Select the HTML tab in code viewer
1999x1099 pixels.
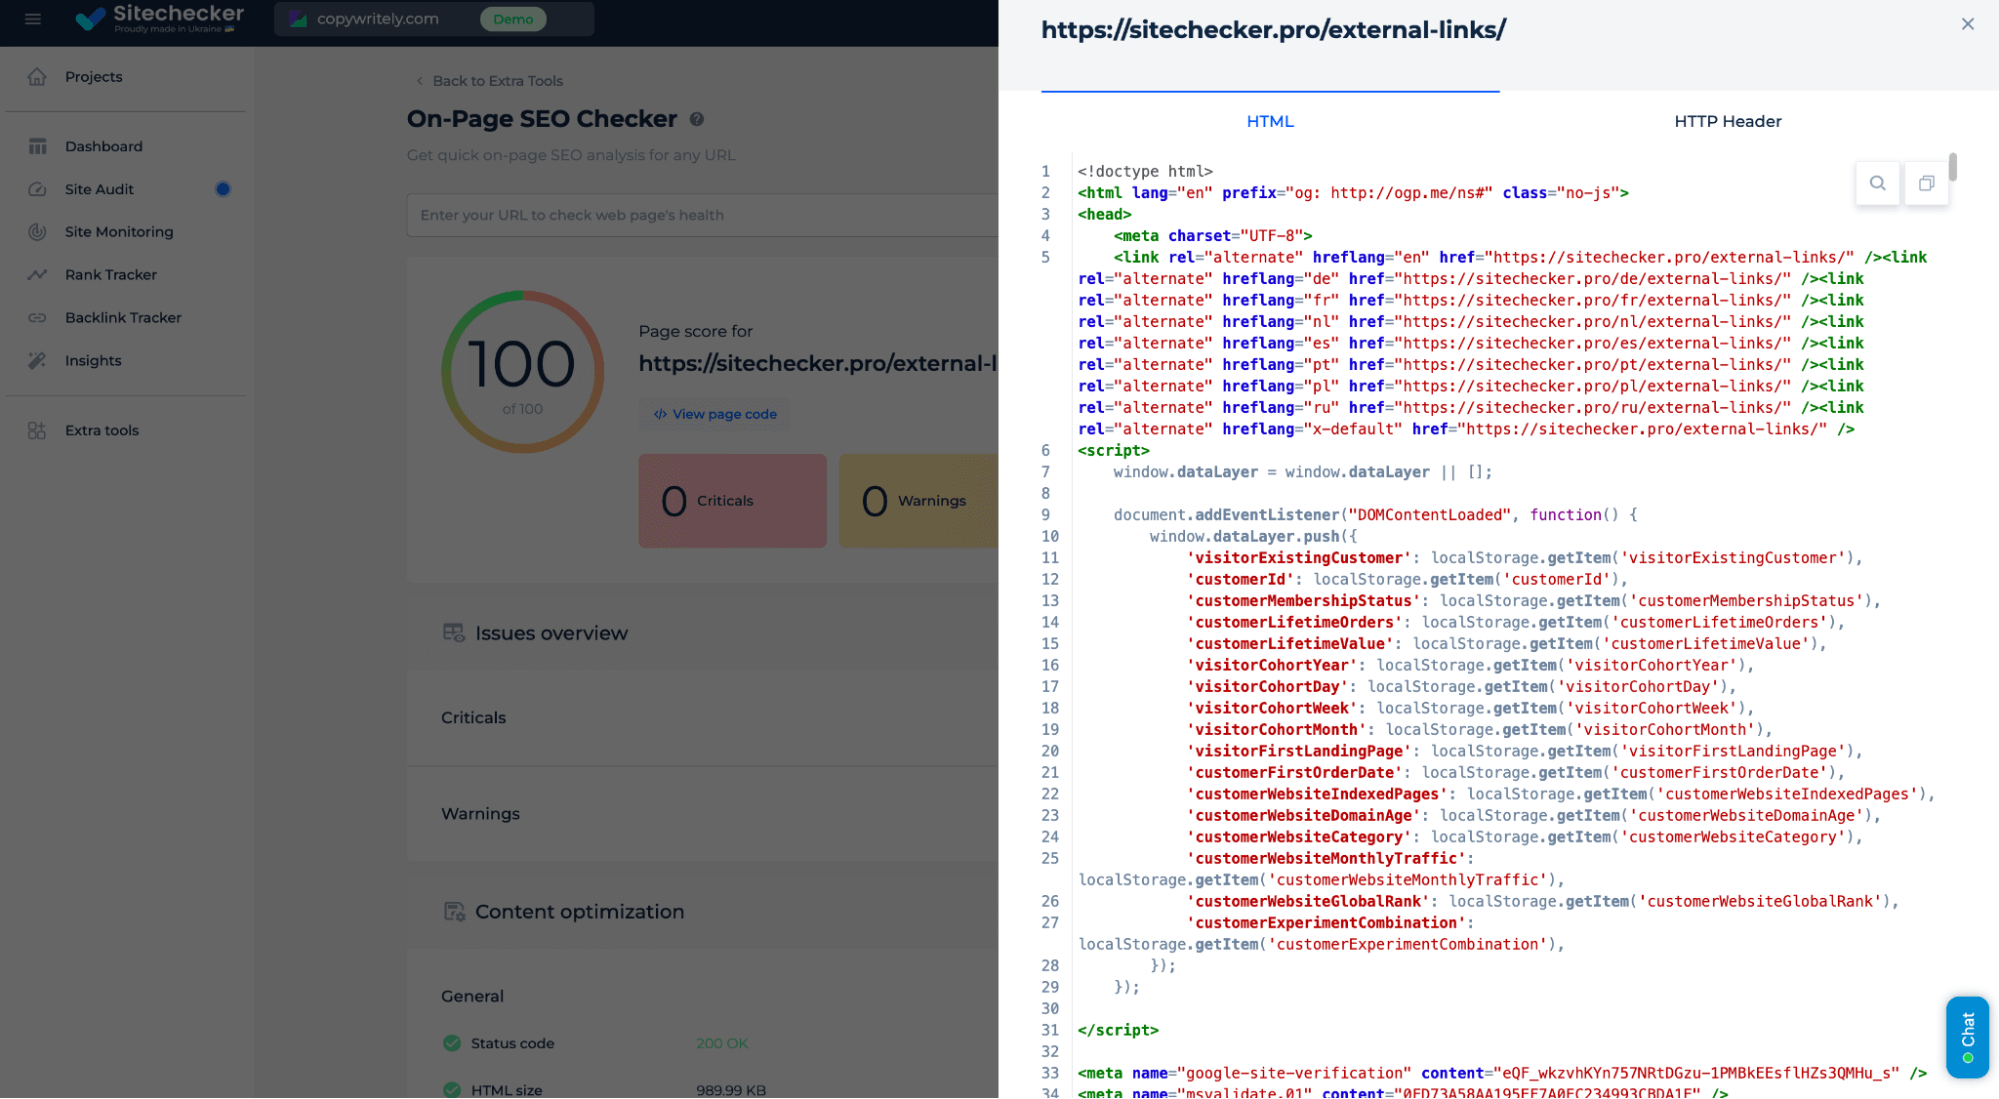coord(1270,120)
